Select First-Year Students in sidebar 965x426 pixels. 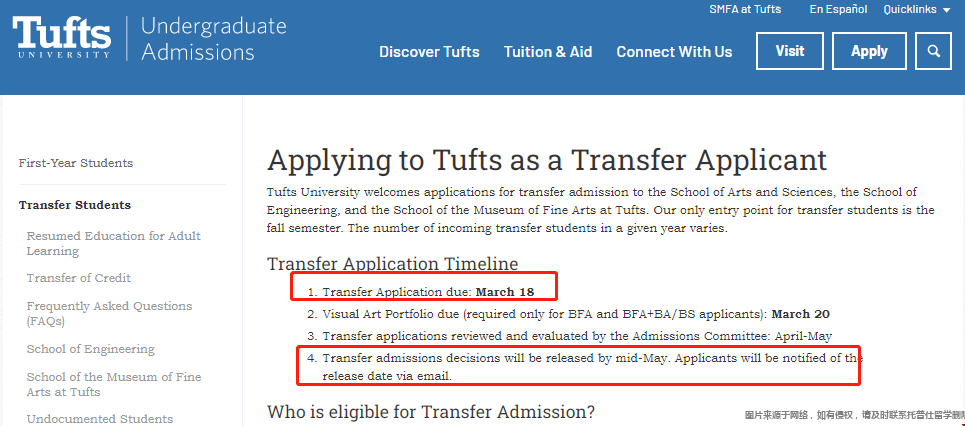[76, 163]
